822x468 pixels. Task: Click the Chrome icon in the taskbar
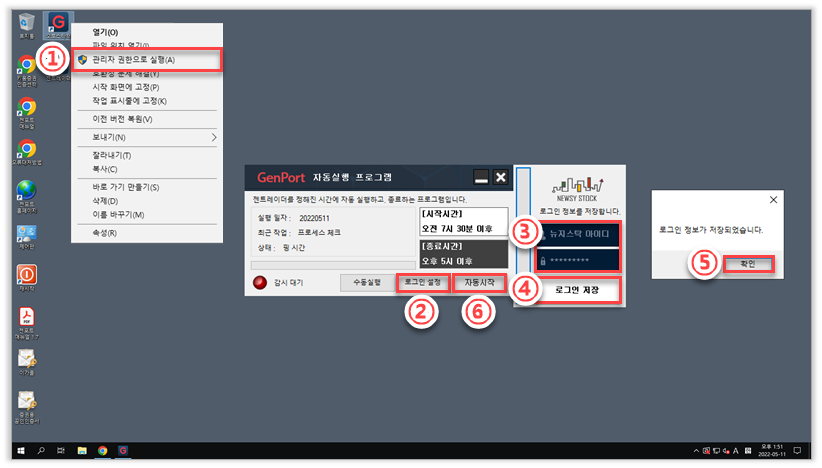click(x=103, y=451)
